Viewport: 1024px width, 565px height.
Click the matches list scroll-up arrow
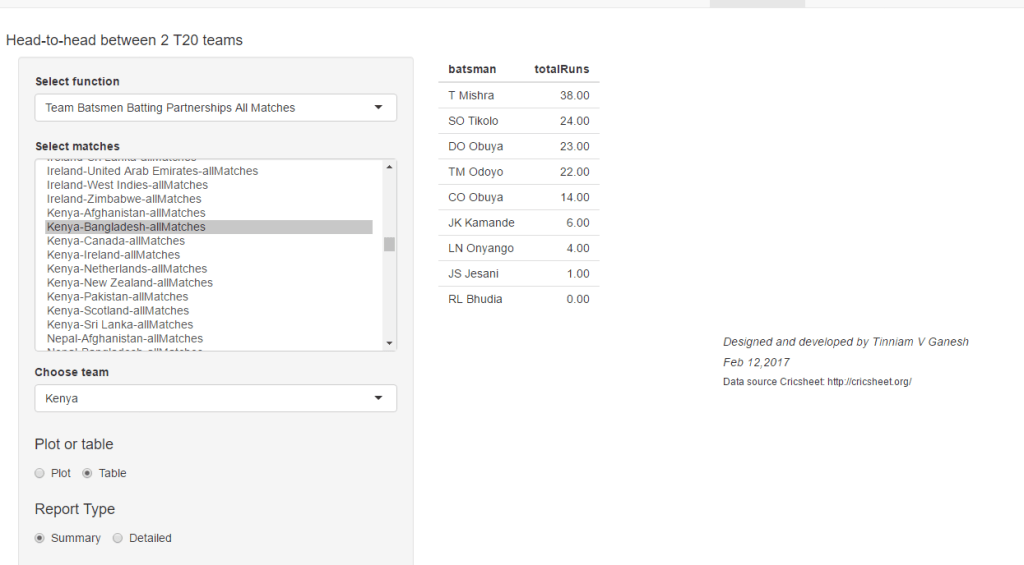tap(389, 167)
